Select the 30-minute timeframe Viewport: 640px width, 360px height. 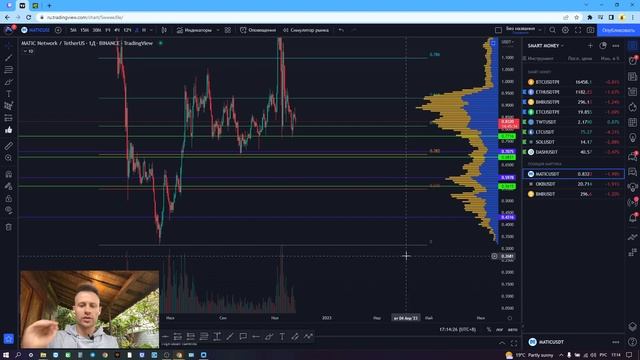pos(97,30)
